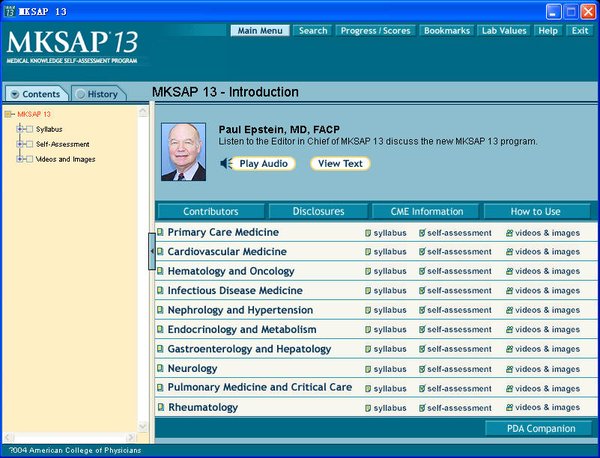
Task: Open Hematology and Oncology videos & images
Action: point(543,271)
